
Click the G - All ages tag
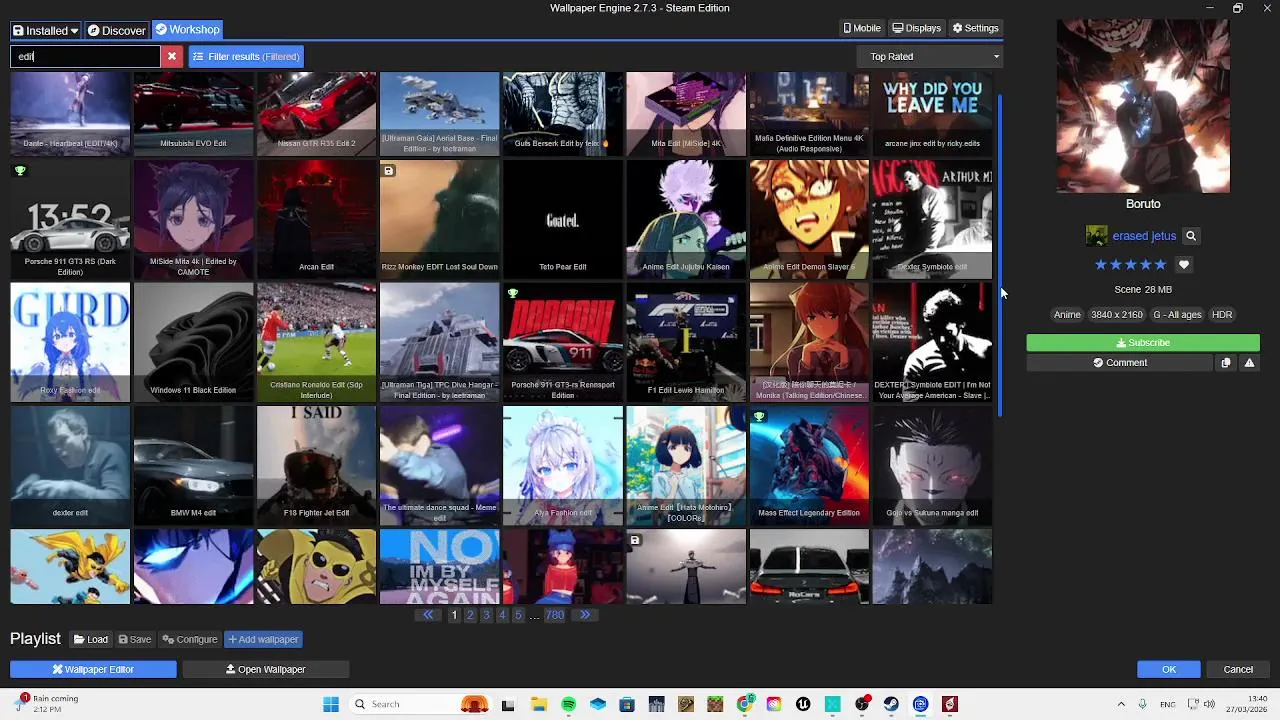click(x=1178, y=315)
